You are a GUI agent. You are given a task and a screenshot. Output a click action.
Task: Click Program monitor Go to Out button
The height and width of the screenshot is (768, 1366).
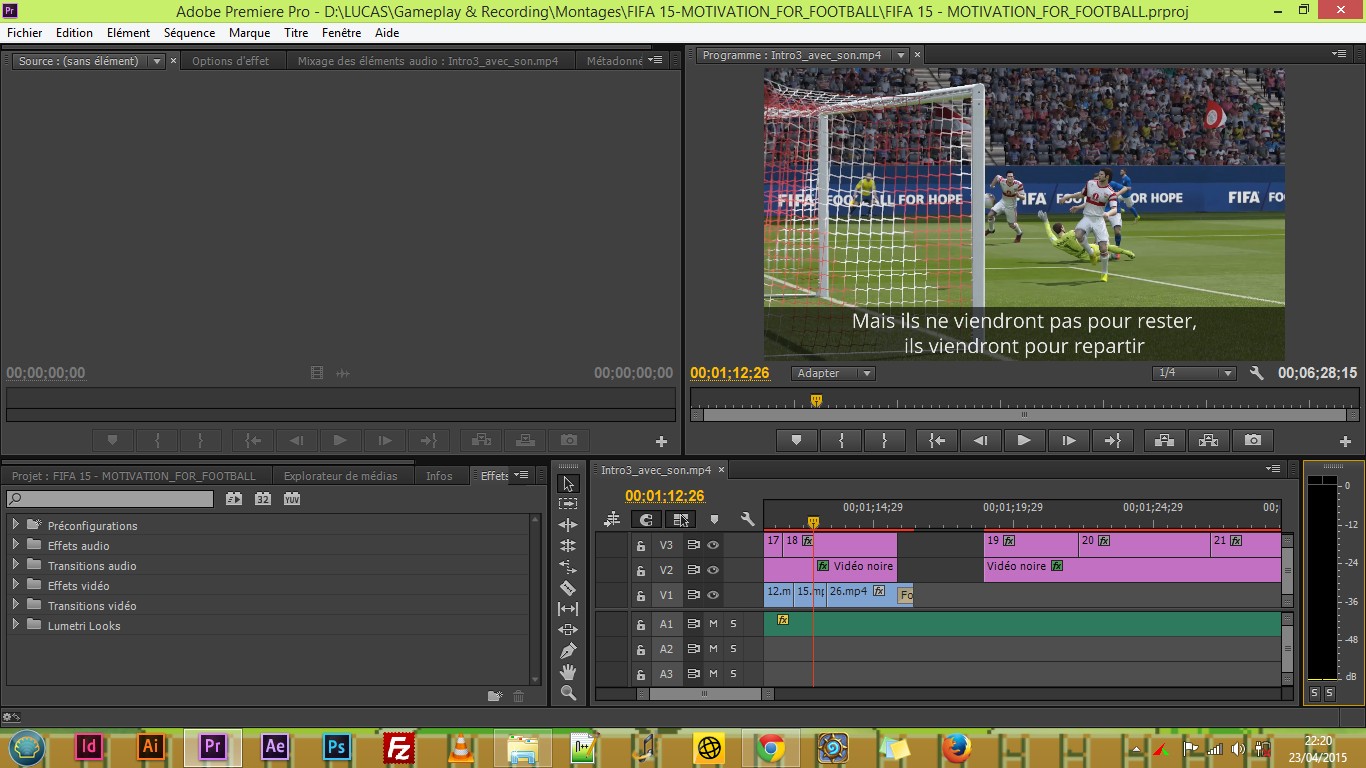pos(1112,440)
